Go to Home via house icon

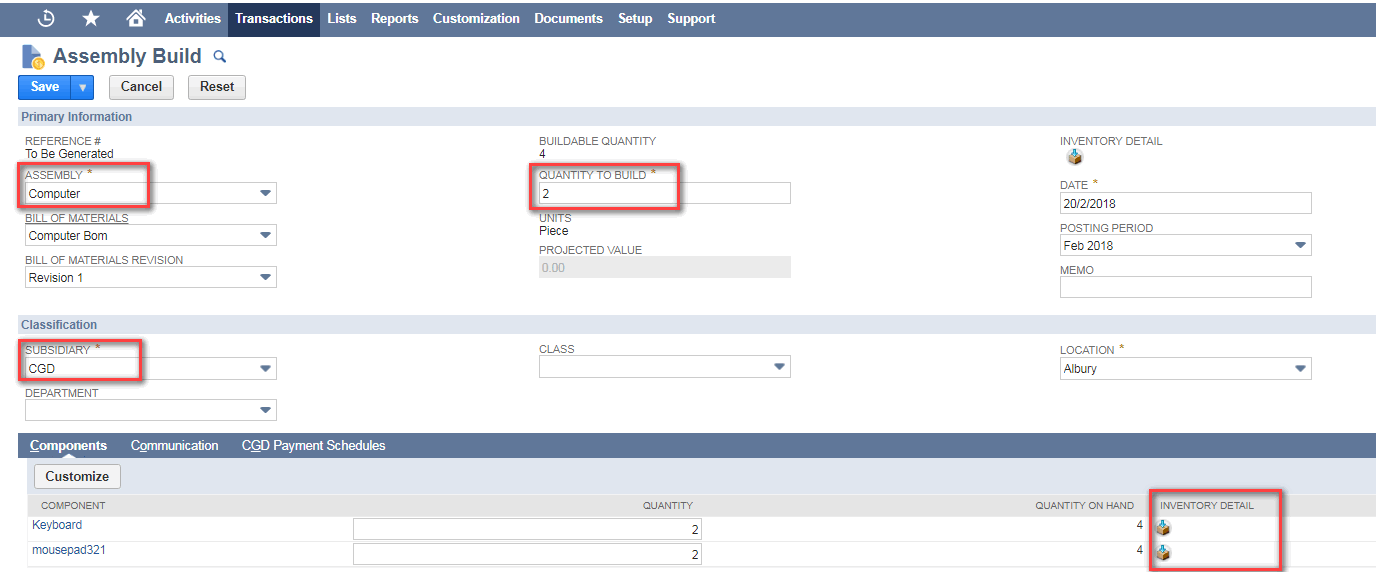[x=136, y=18]
